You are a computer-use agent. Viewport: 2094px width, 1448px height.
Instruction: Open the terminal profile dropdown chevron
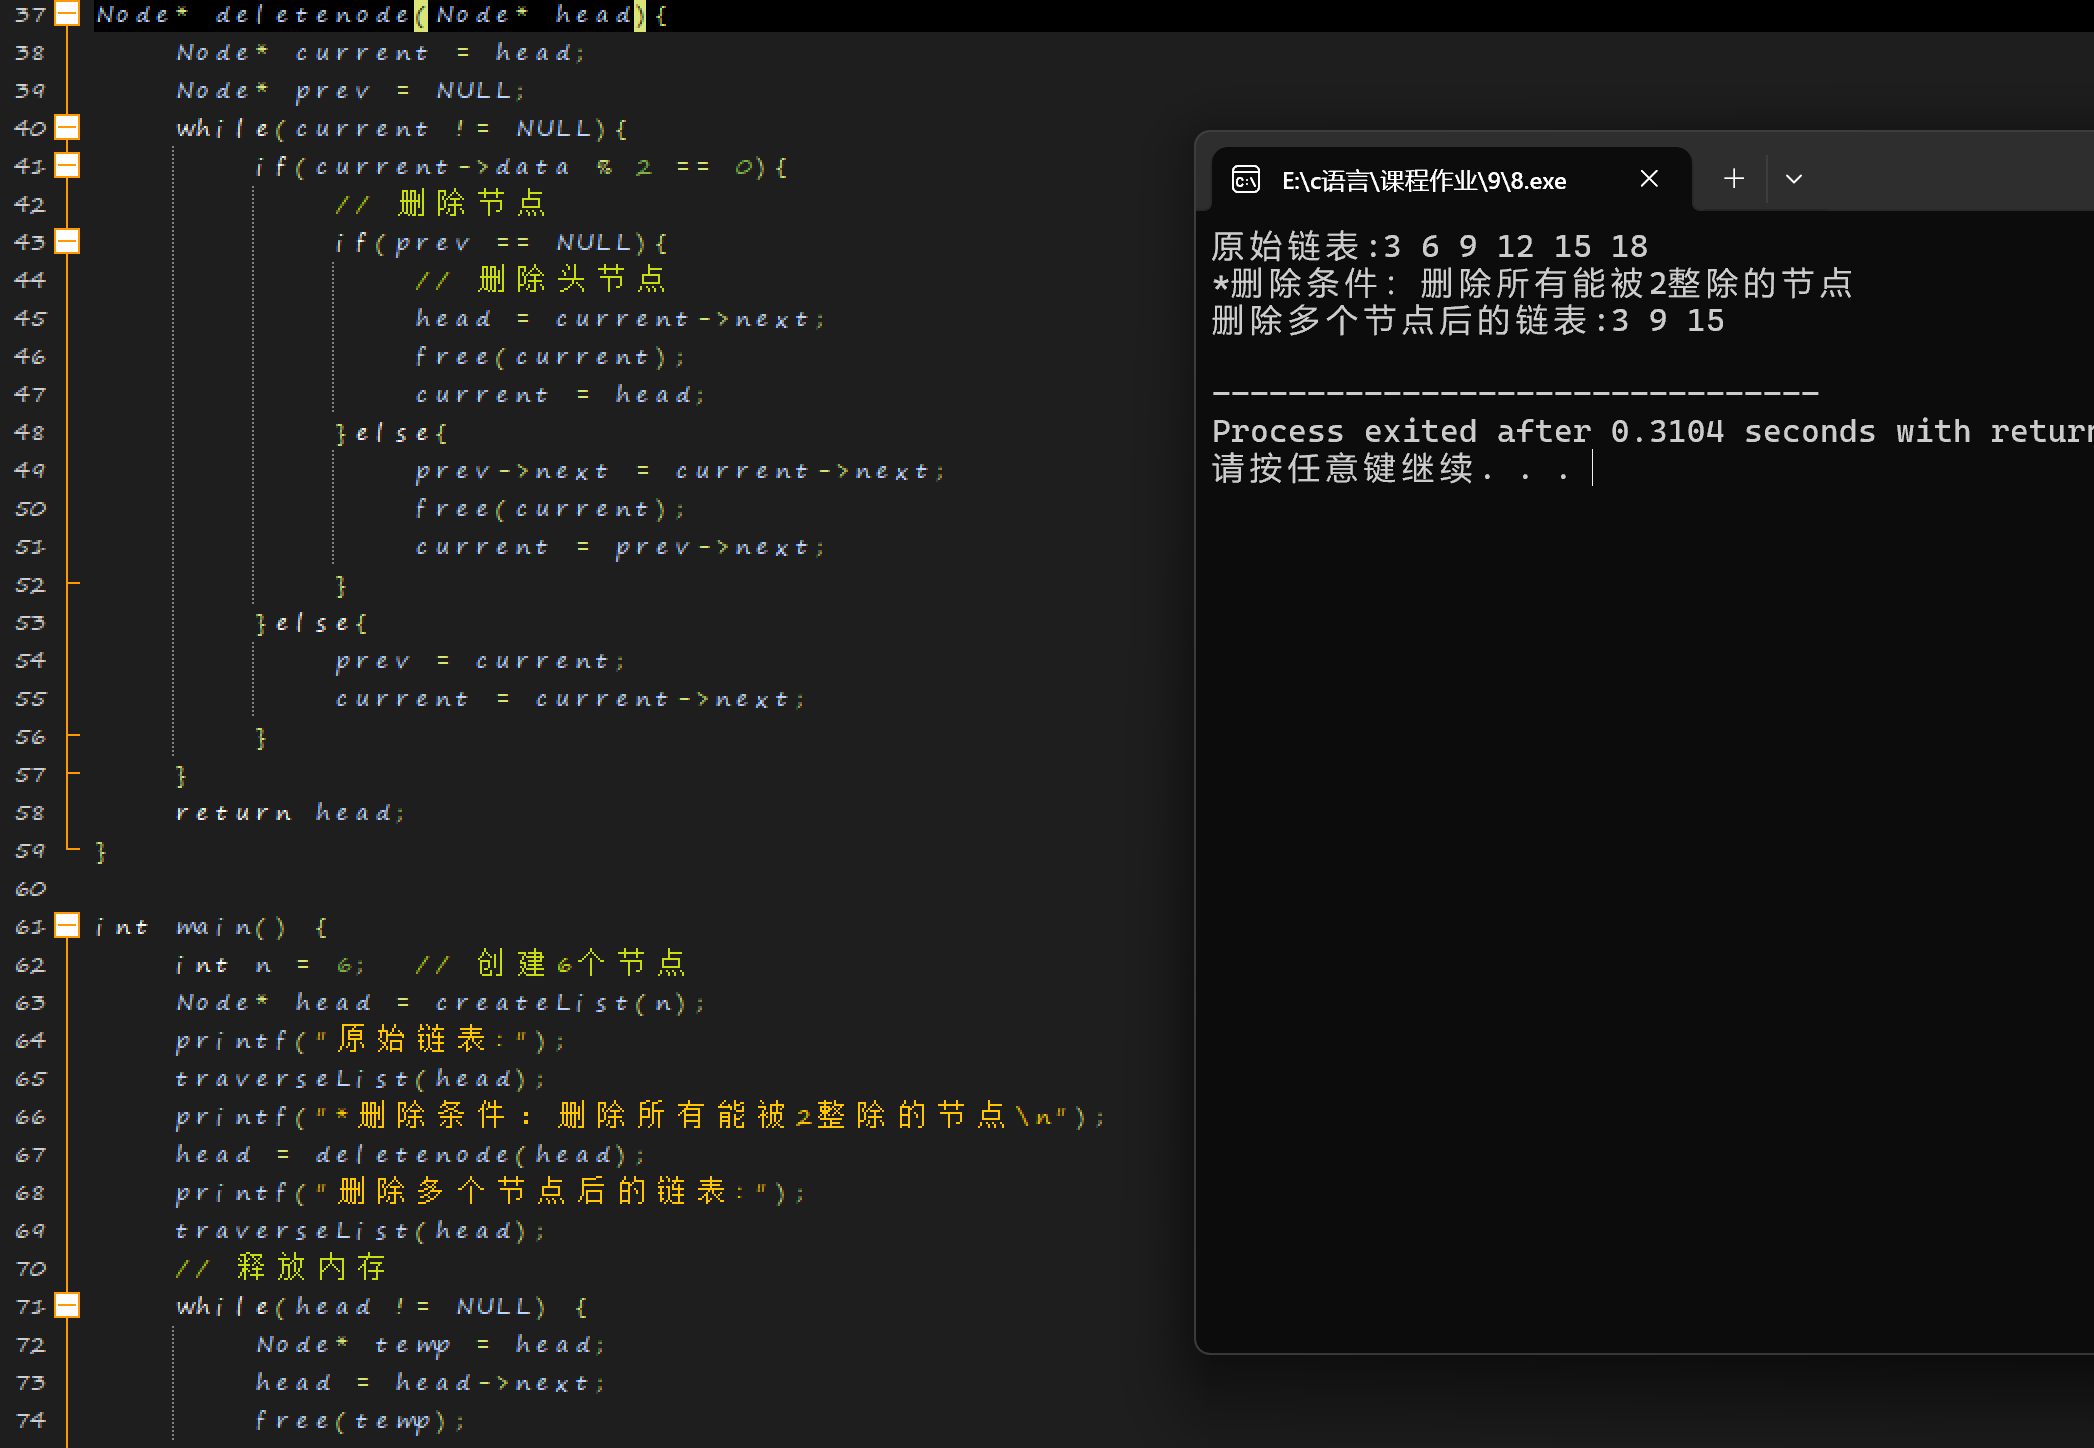(1794, 179)
